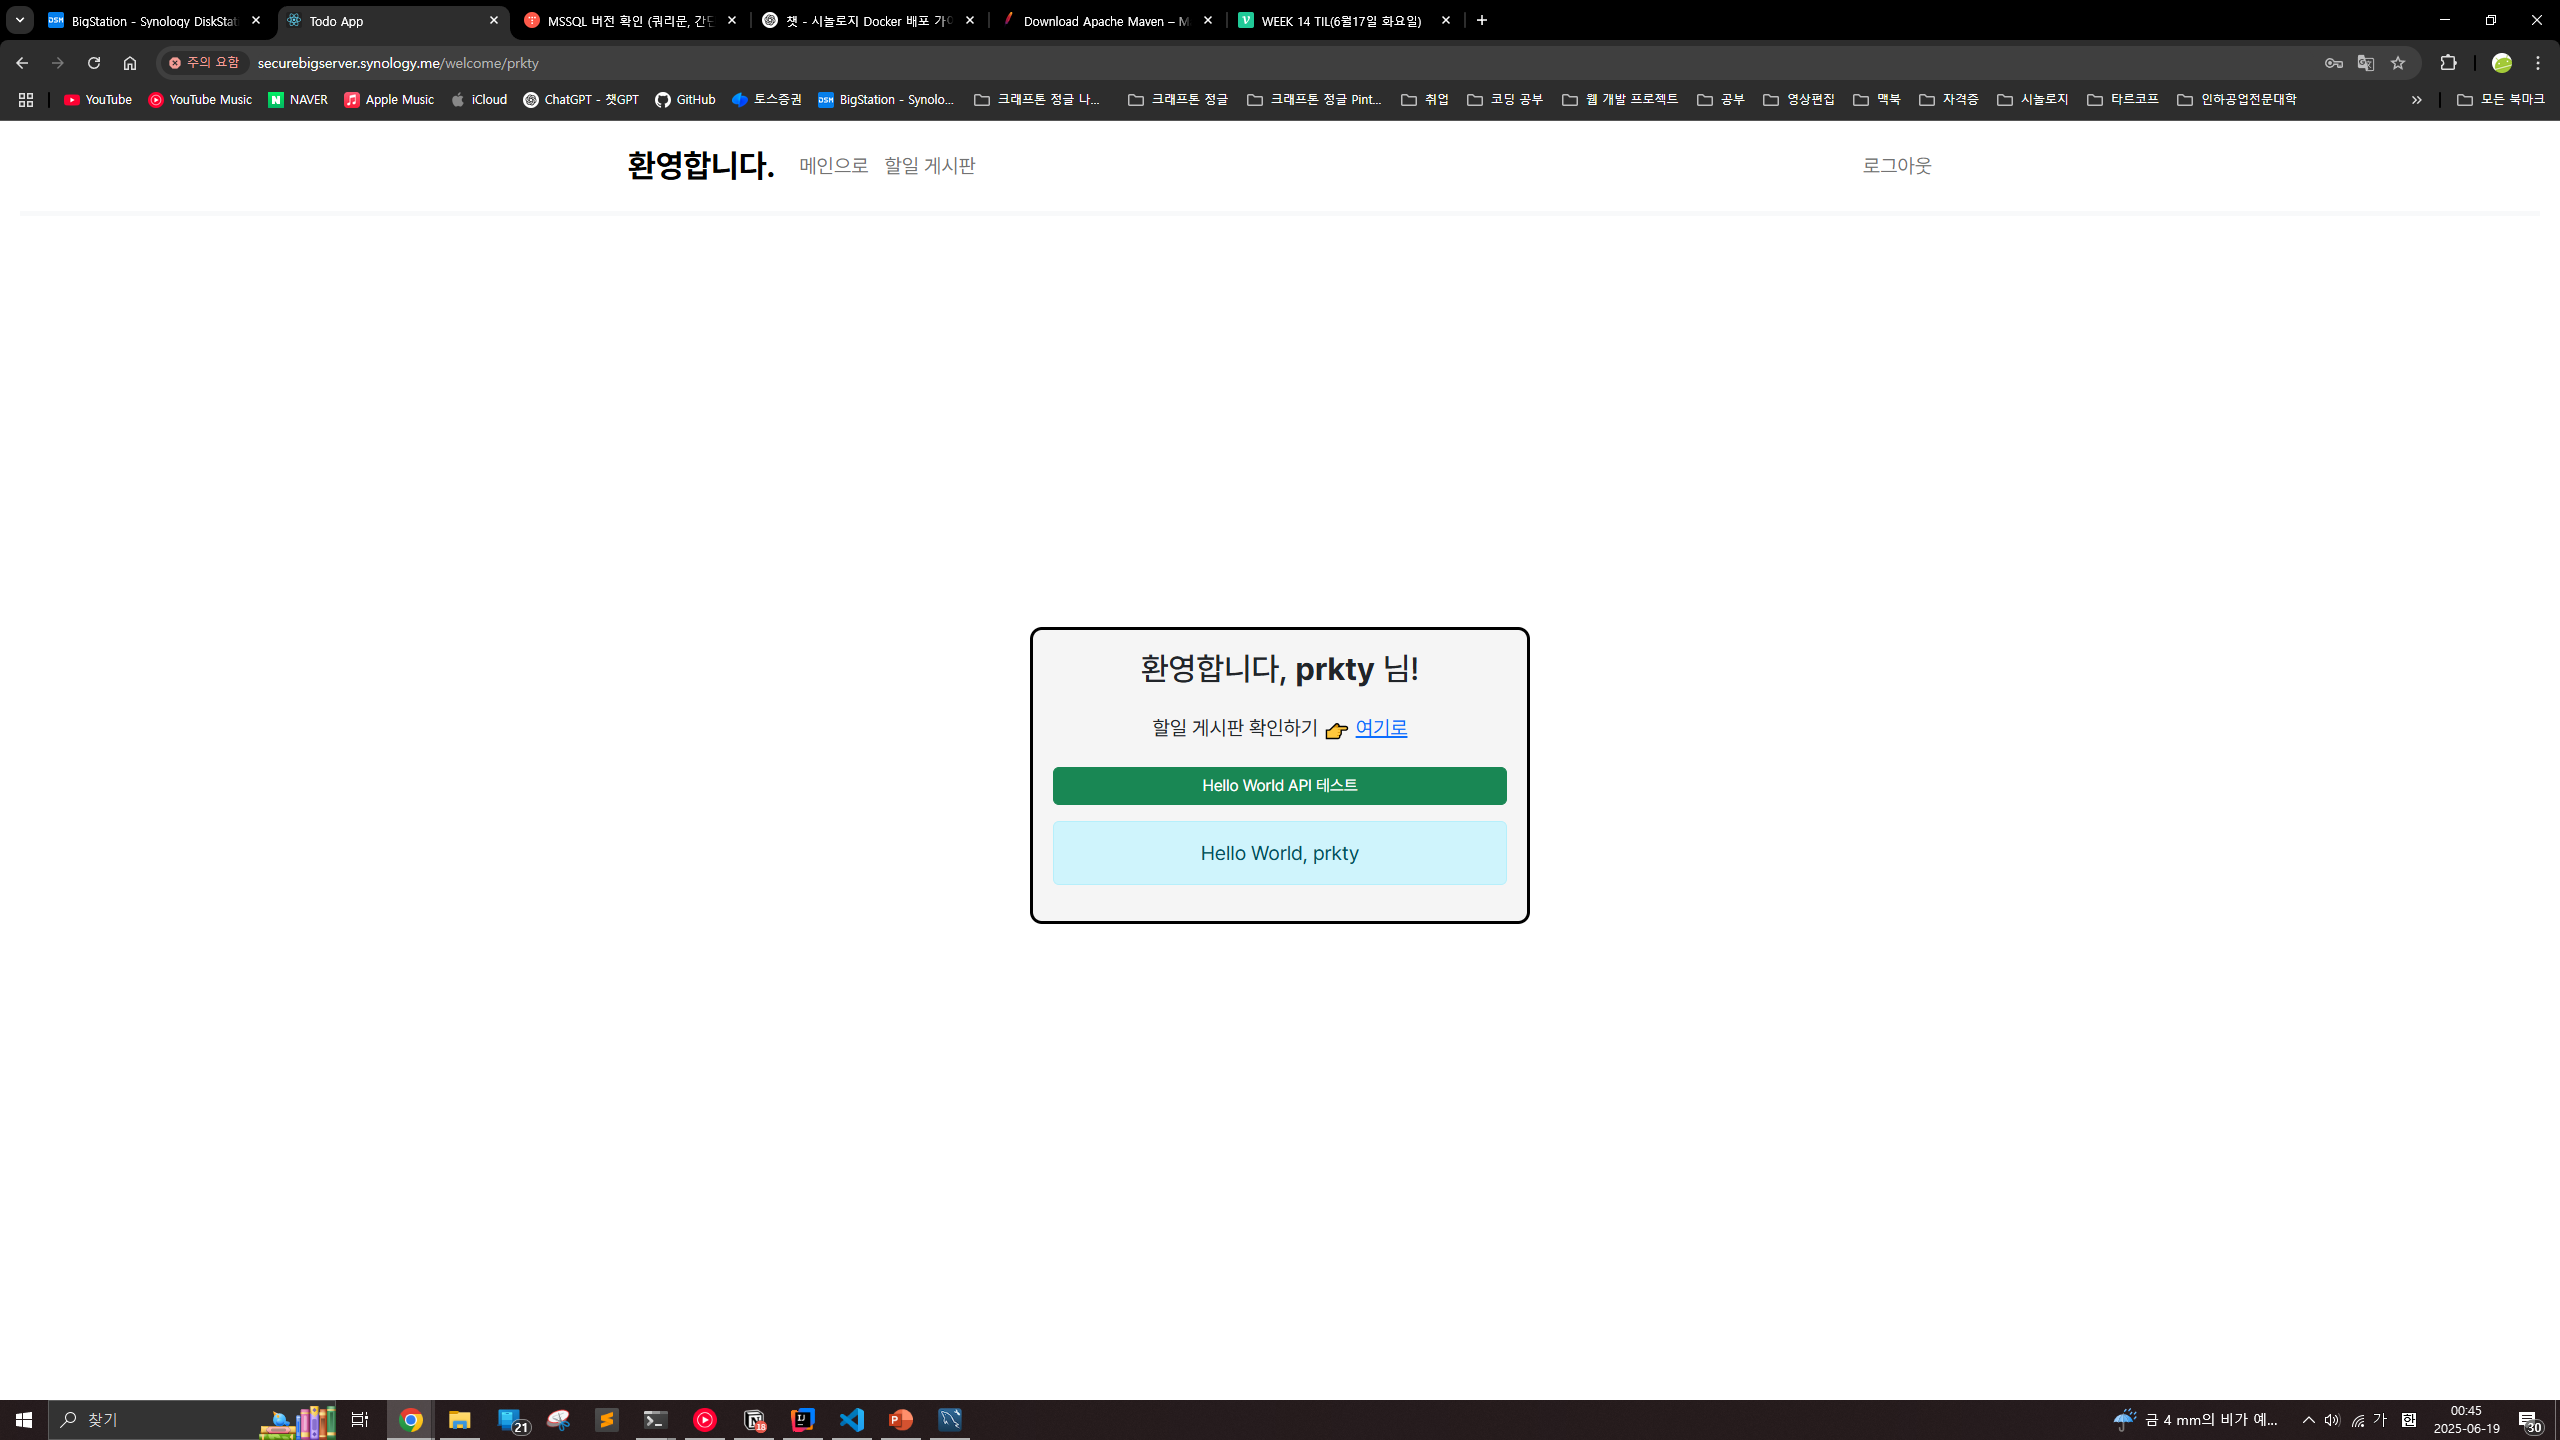Click the home icon in the toolbar

pyautogui.click(x=130, y=63)
